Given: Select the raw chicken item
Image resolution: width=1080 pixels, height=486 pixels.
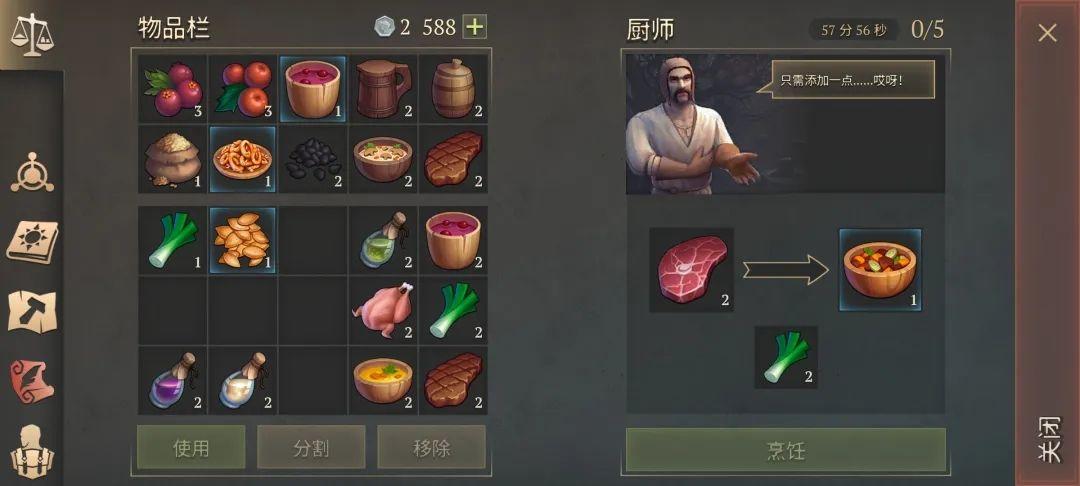Looking at the screenshot, I should (x=383, y=310).
